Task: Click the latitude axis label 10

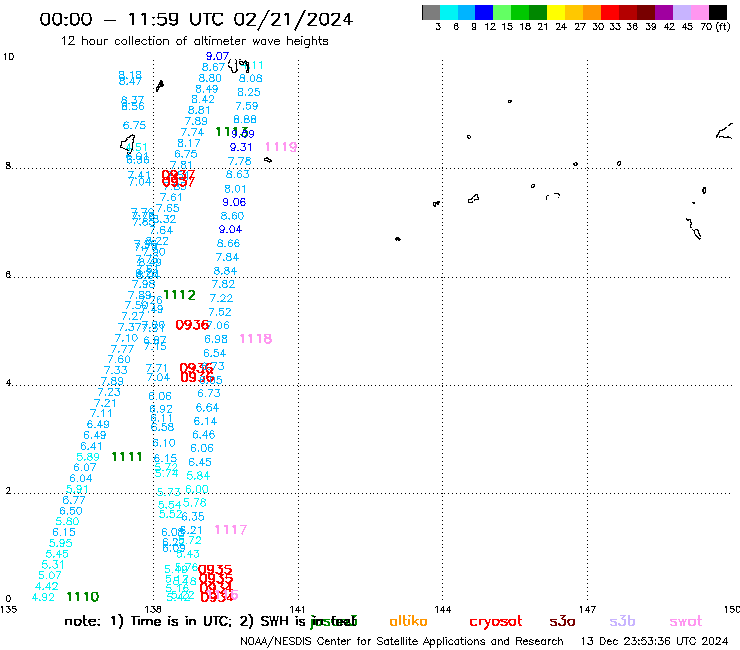Action: [x=9, y=57]
